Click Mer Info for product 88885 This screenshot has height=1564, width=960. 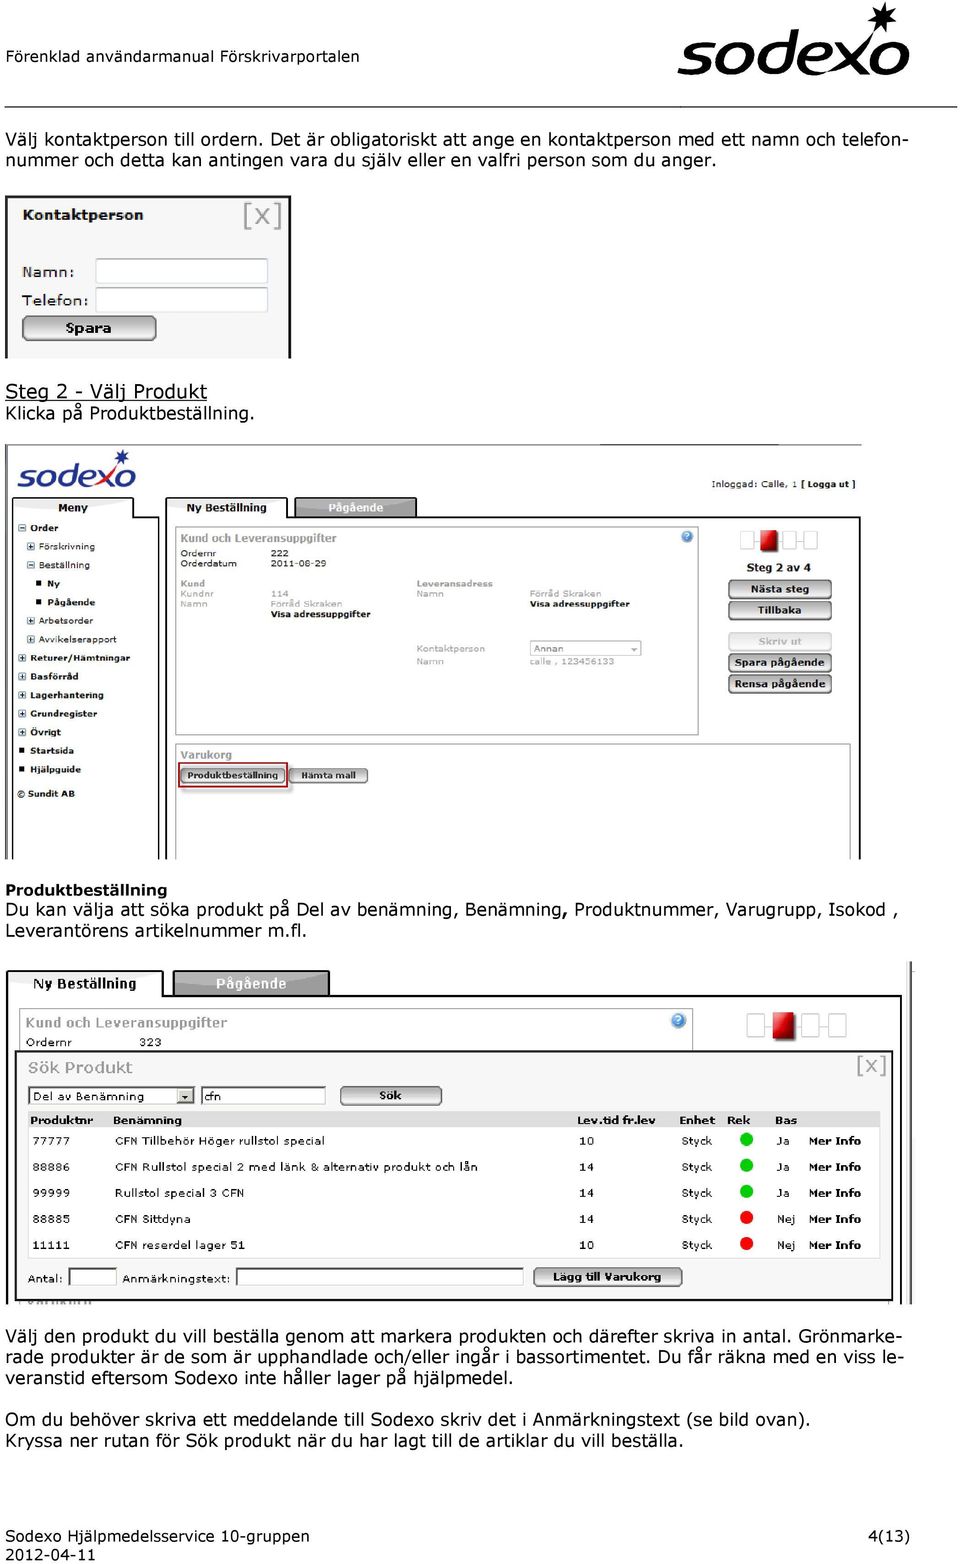pyautogui.click(x=835, y=1219)
